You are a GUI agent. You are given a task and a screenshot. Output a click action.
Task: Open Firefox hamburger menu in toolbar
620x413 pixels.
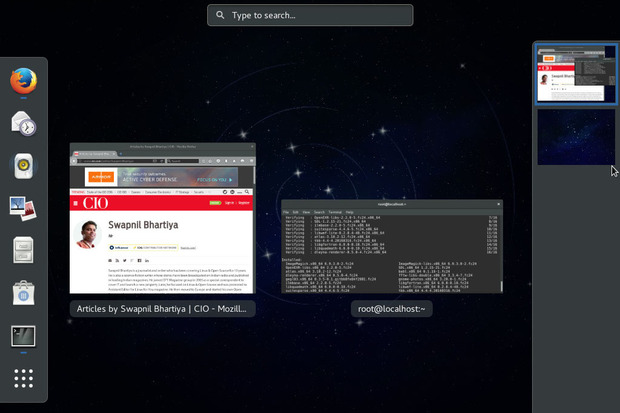click(251, 161)
